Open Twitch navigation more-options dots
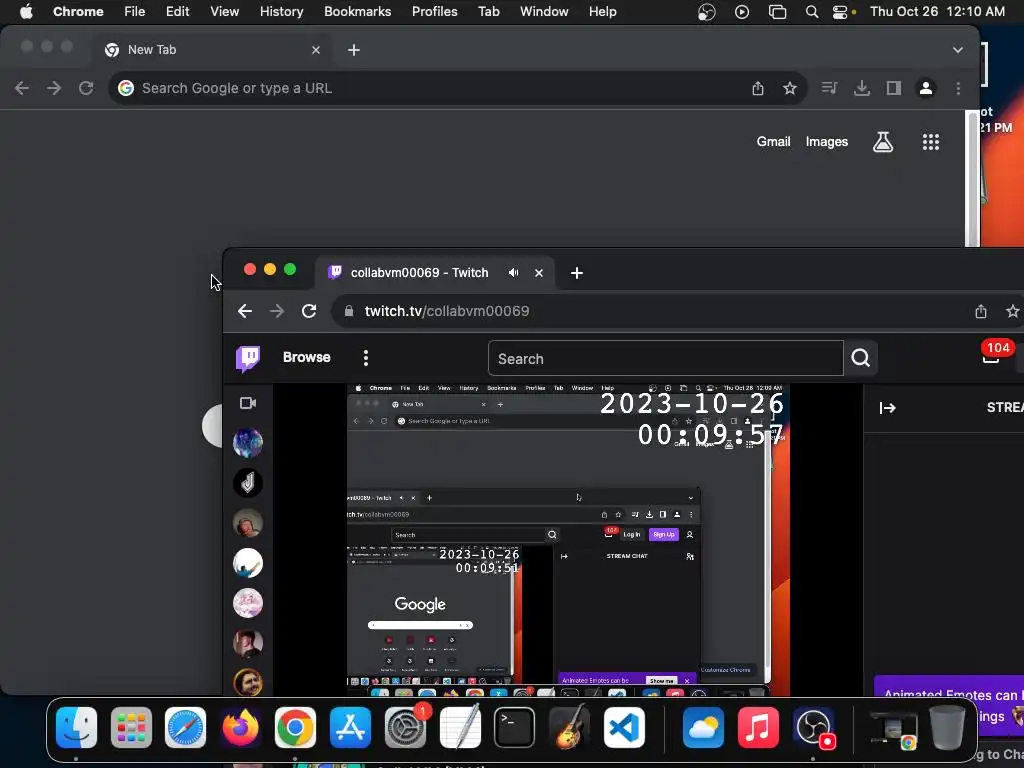The image size is (1024, 768). [x=366, y=358]
